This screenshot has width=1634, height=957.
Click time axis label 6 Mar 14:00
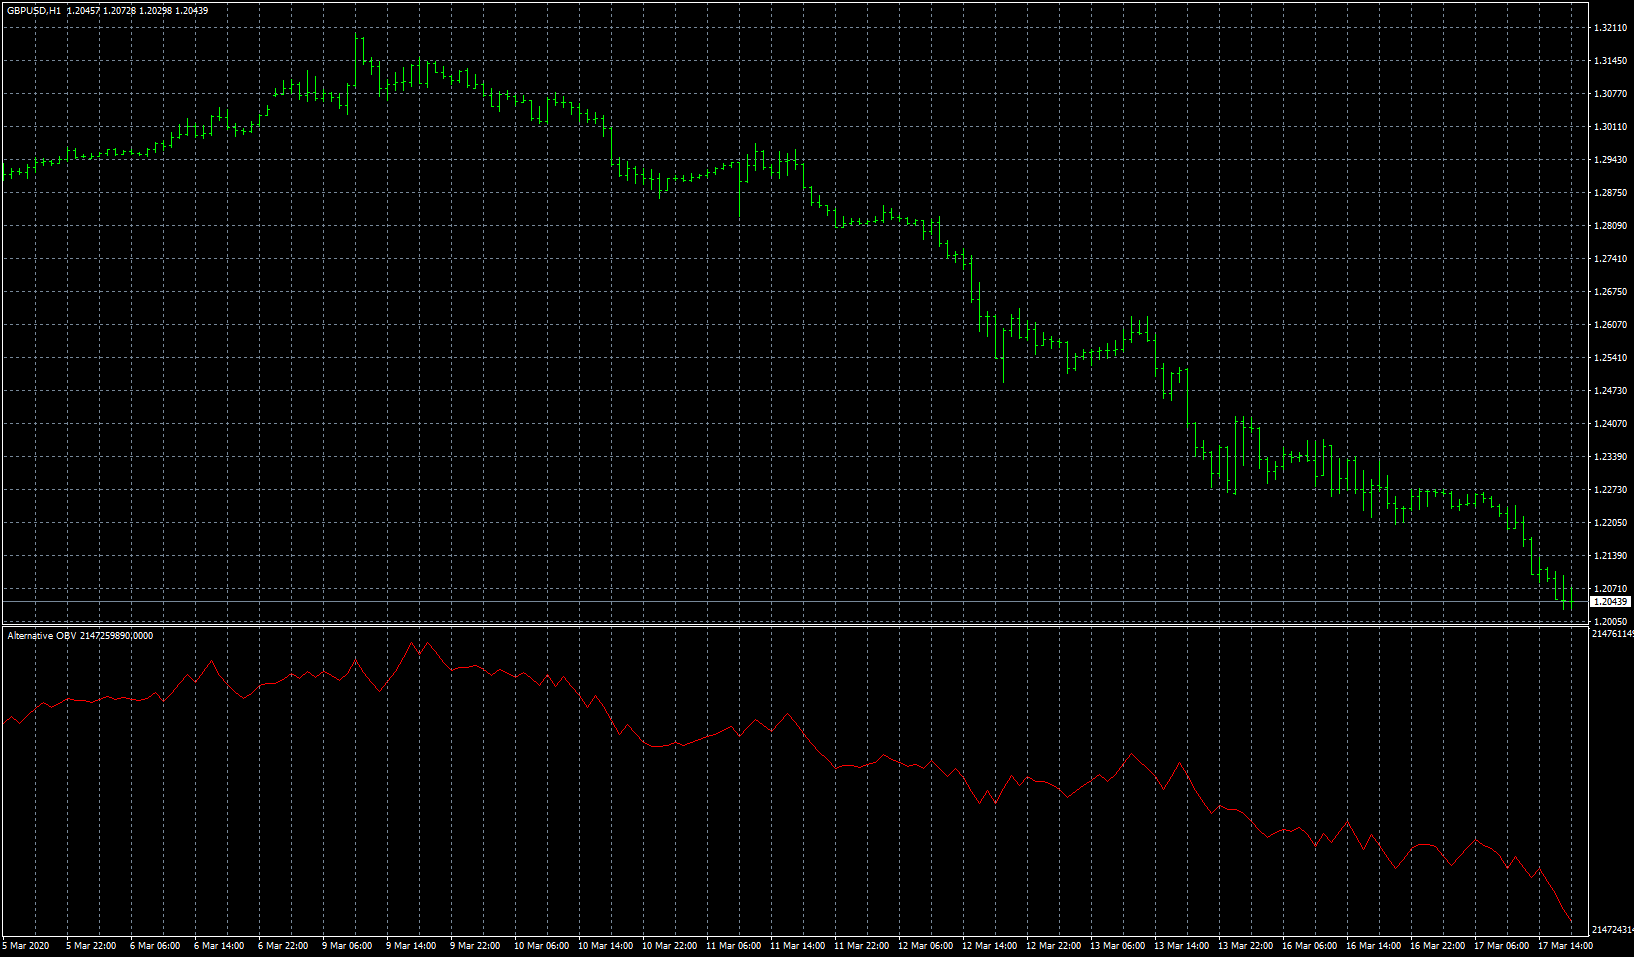[219, 946]
